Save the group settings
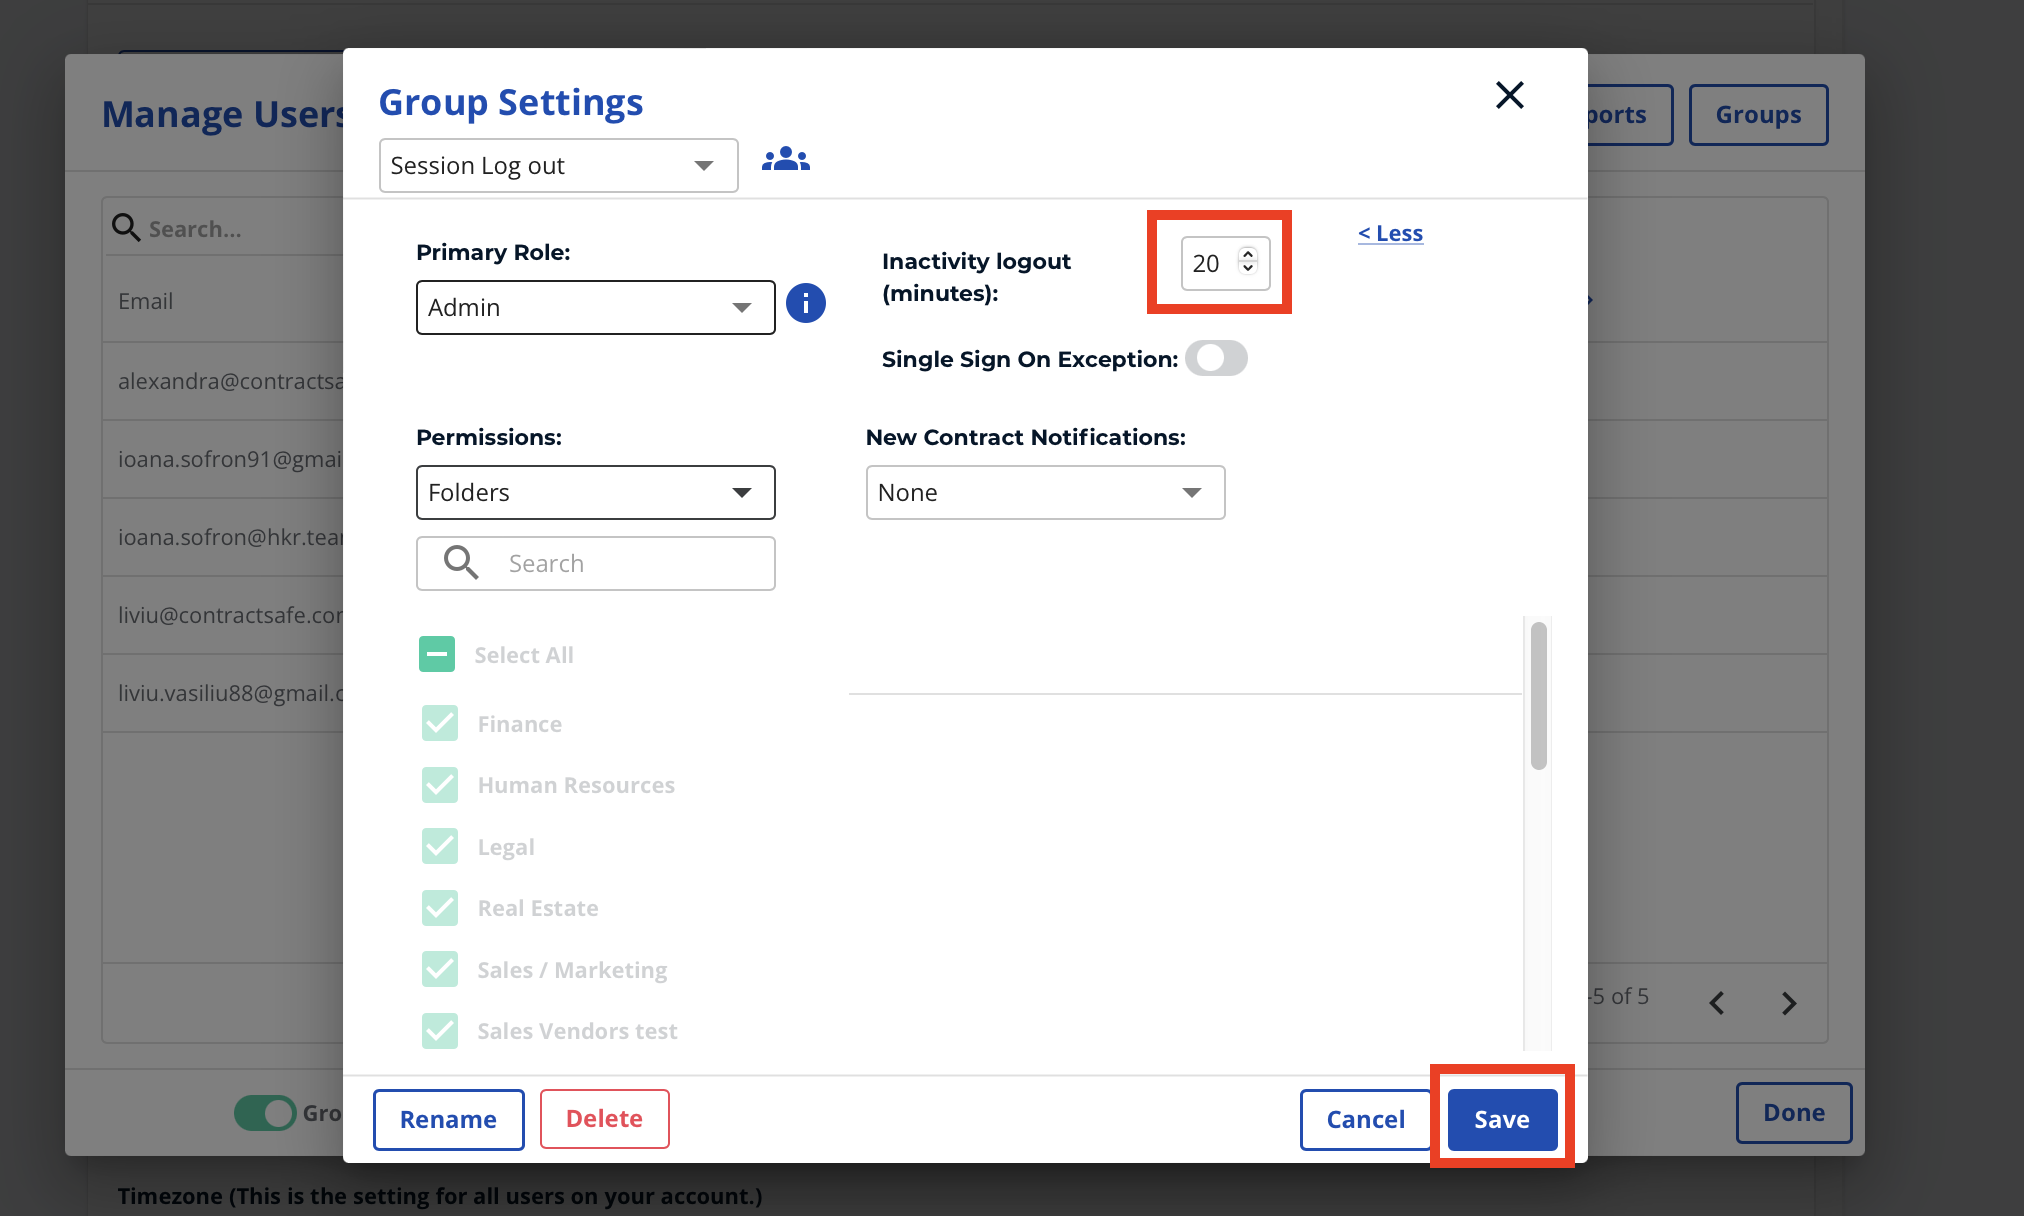 [1501, 1119]
